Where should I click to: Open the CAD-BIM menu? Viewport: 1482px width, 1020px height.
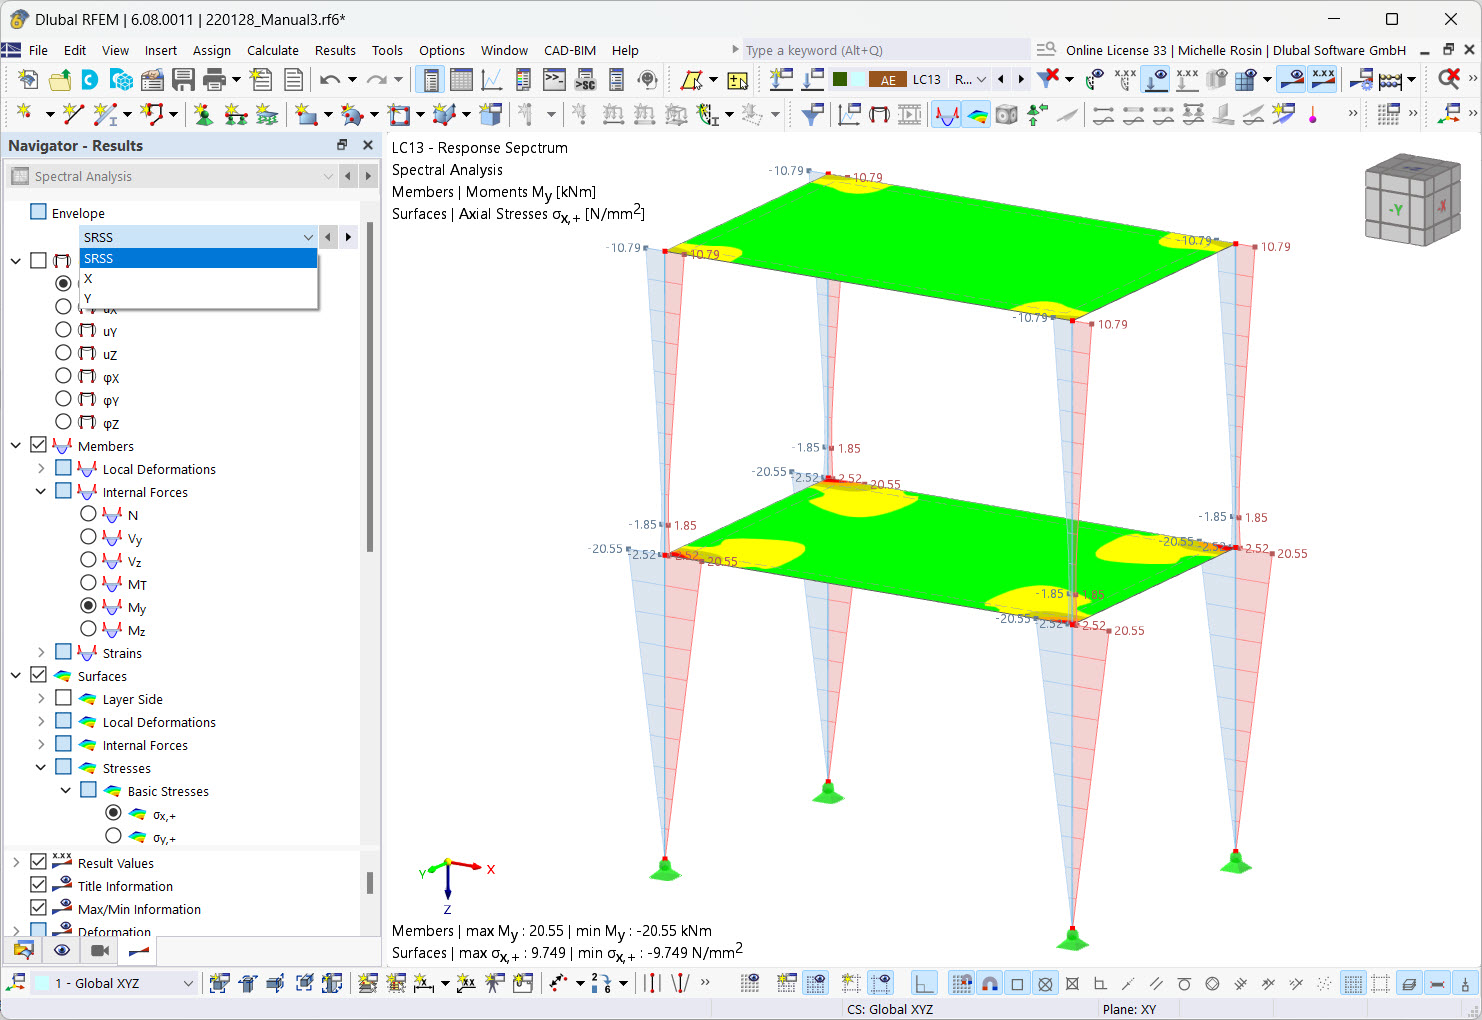coord(570,50)
